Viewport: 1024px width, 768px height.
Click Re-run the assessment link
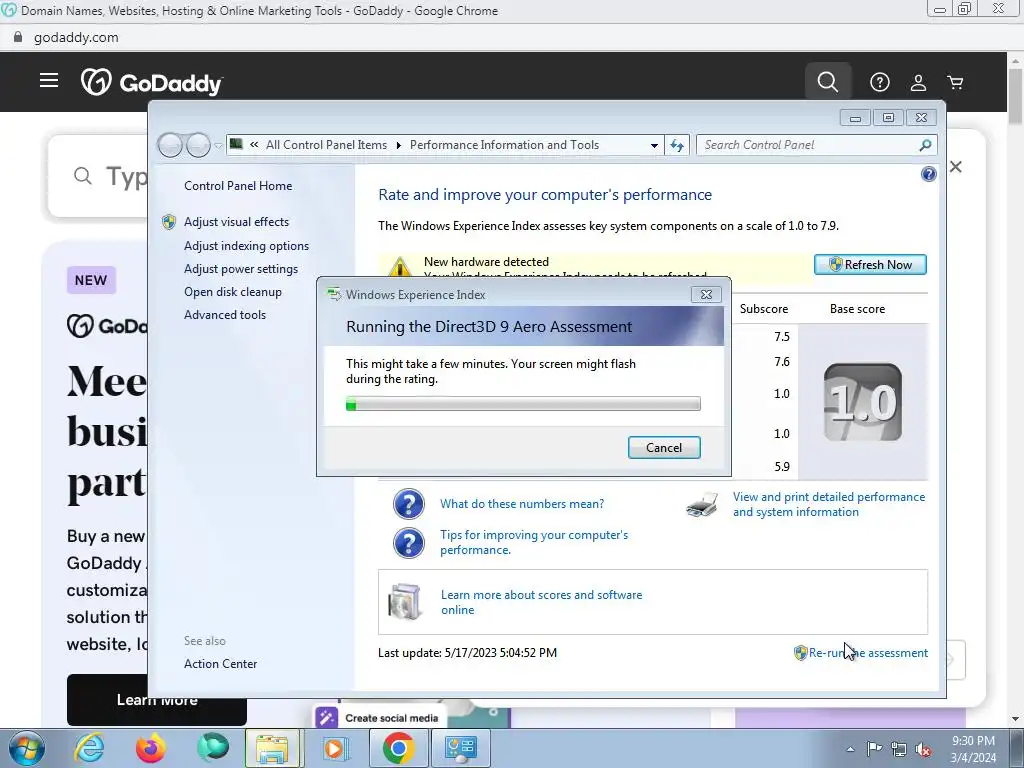pyautogui.click(x=868, y=652)
